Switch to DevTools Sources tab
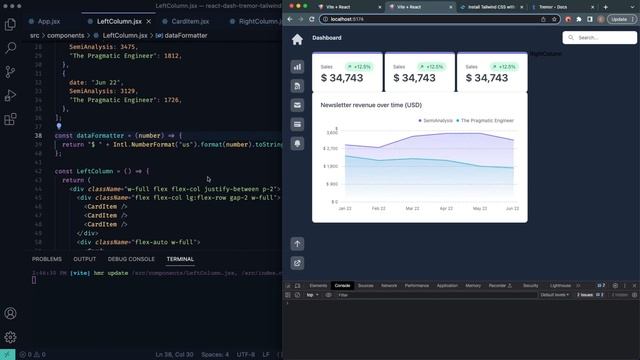 coord(366,286)
